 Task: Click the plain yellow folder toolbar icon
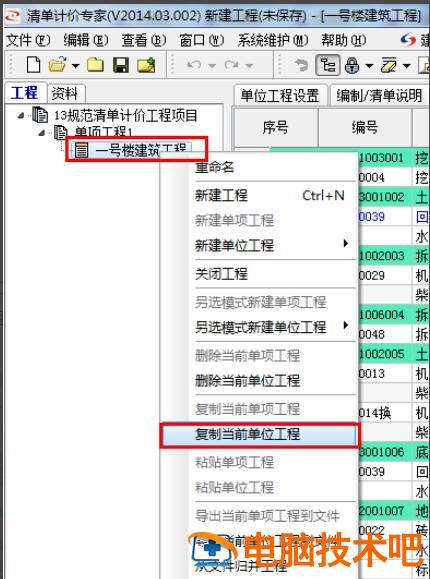pos(95,65)
